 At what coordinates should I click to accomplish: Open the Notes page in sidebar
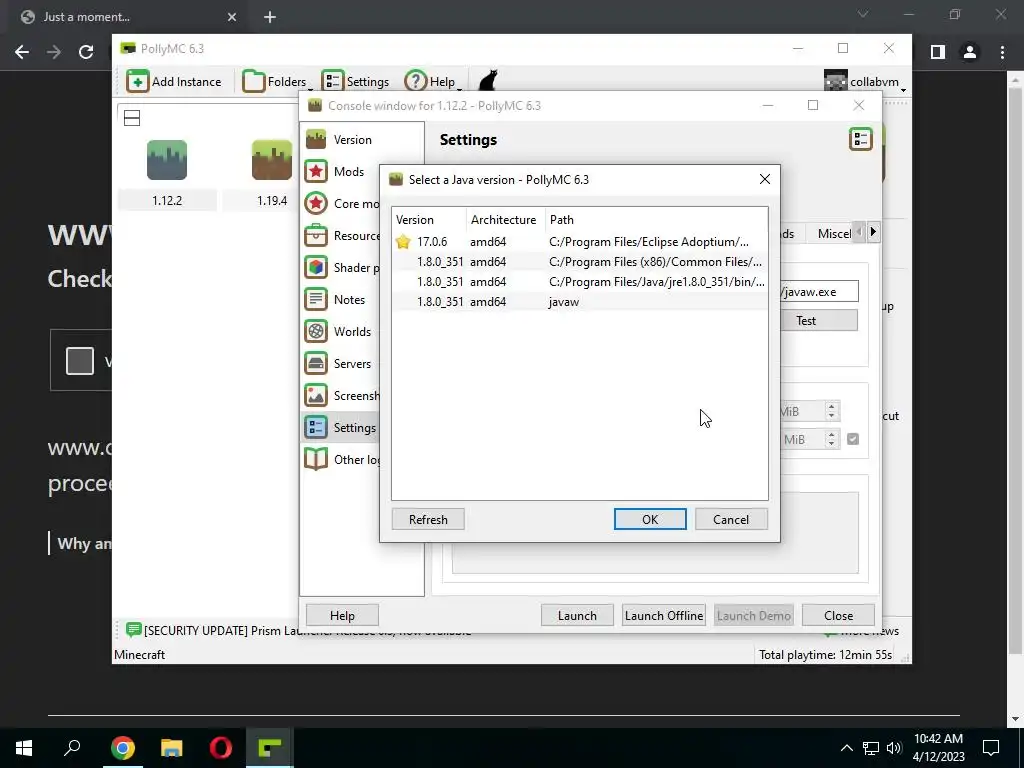(x=341, y=299)
